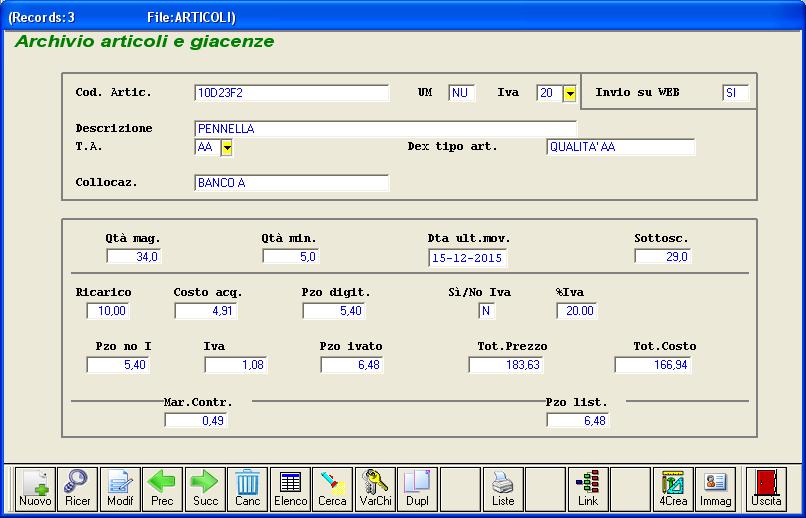Viewport: 806px width, 518px height.
Task: Click the Dex tipo art. label
Action: coord(452,146)
